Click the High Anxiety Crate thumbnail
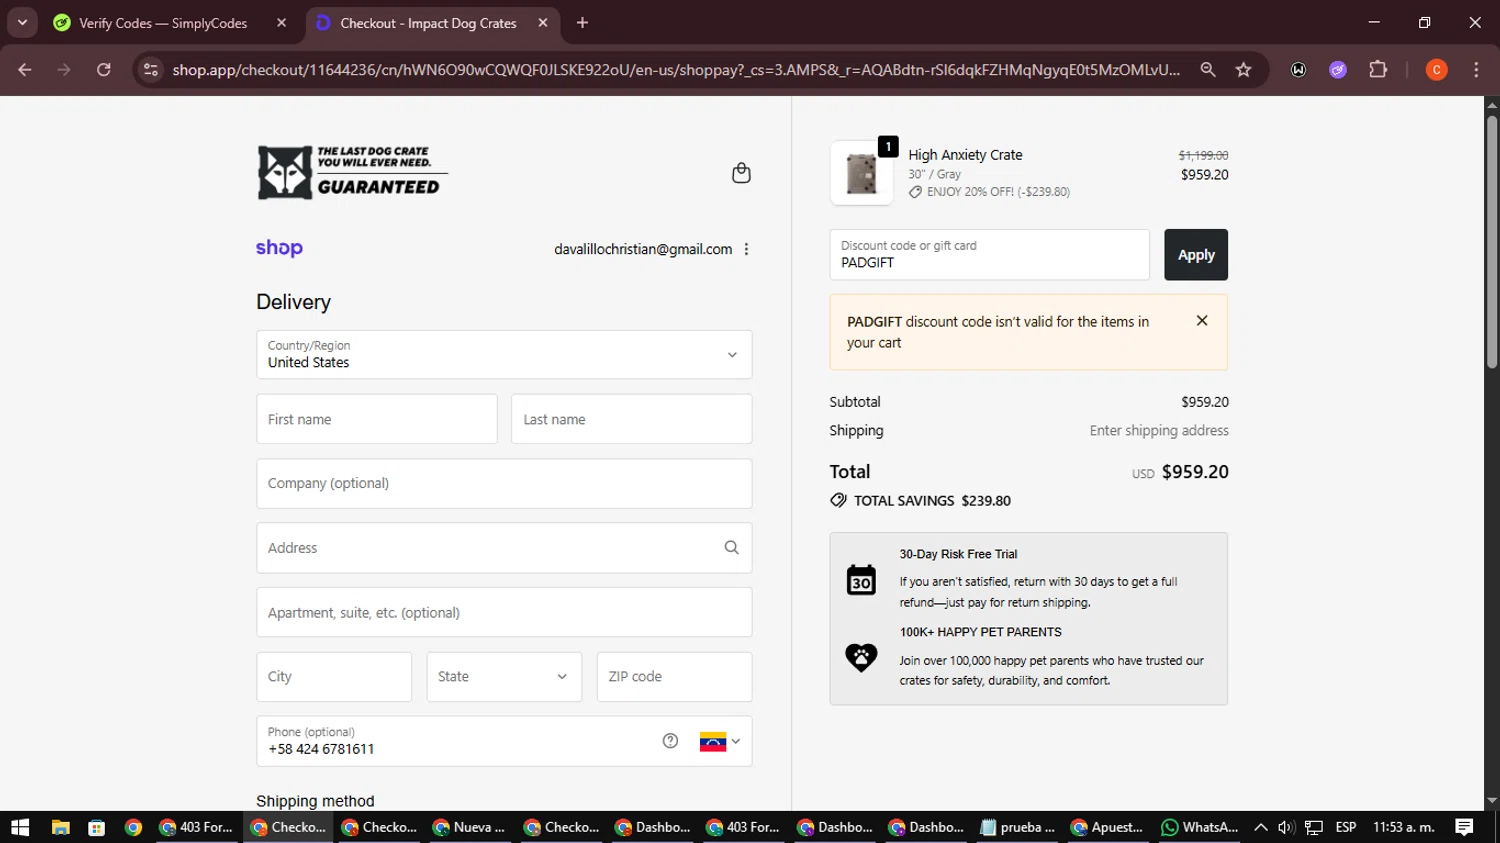 pyautogui.click(x=861, y=174)
